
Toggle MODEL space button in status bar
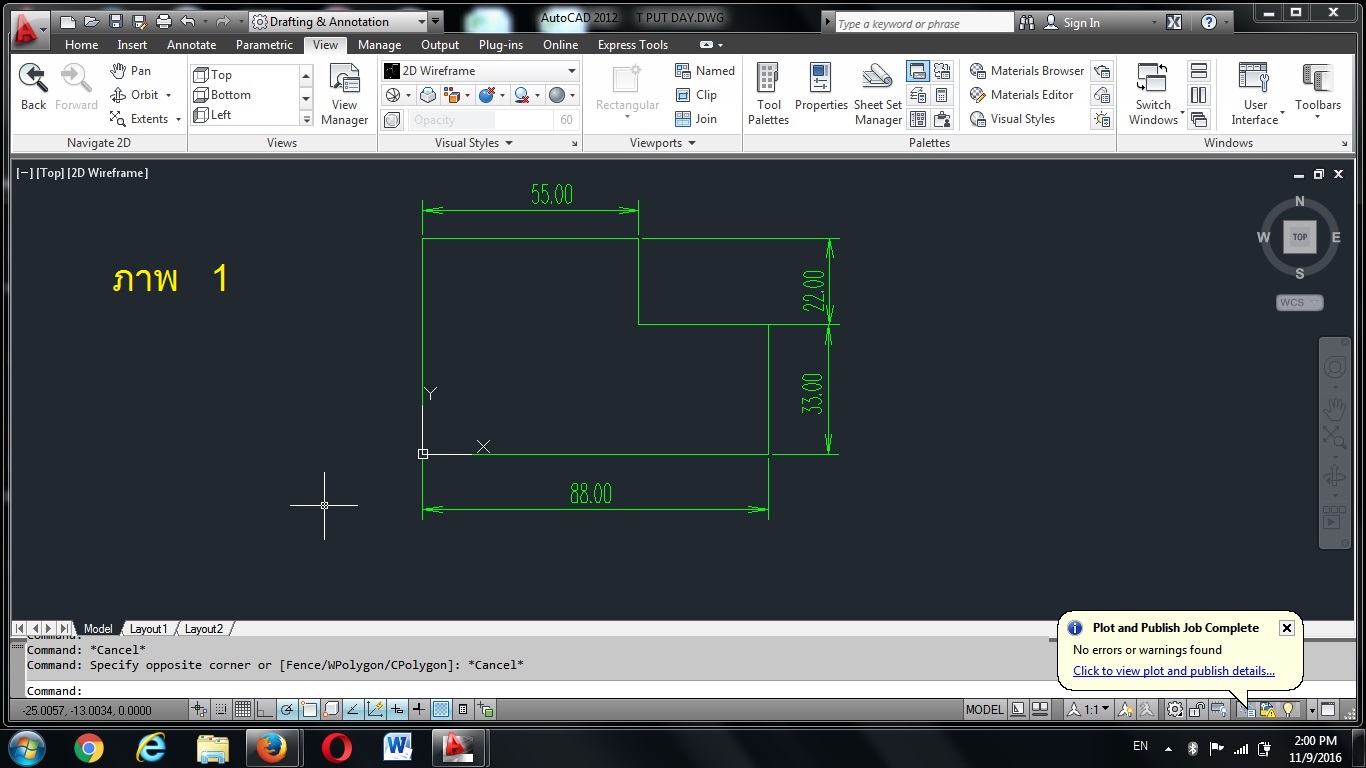click(984, 710)
